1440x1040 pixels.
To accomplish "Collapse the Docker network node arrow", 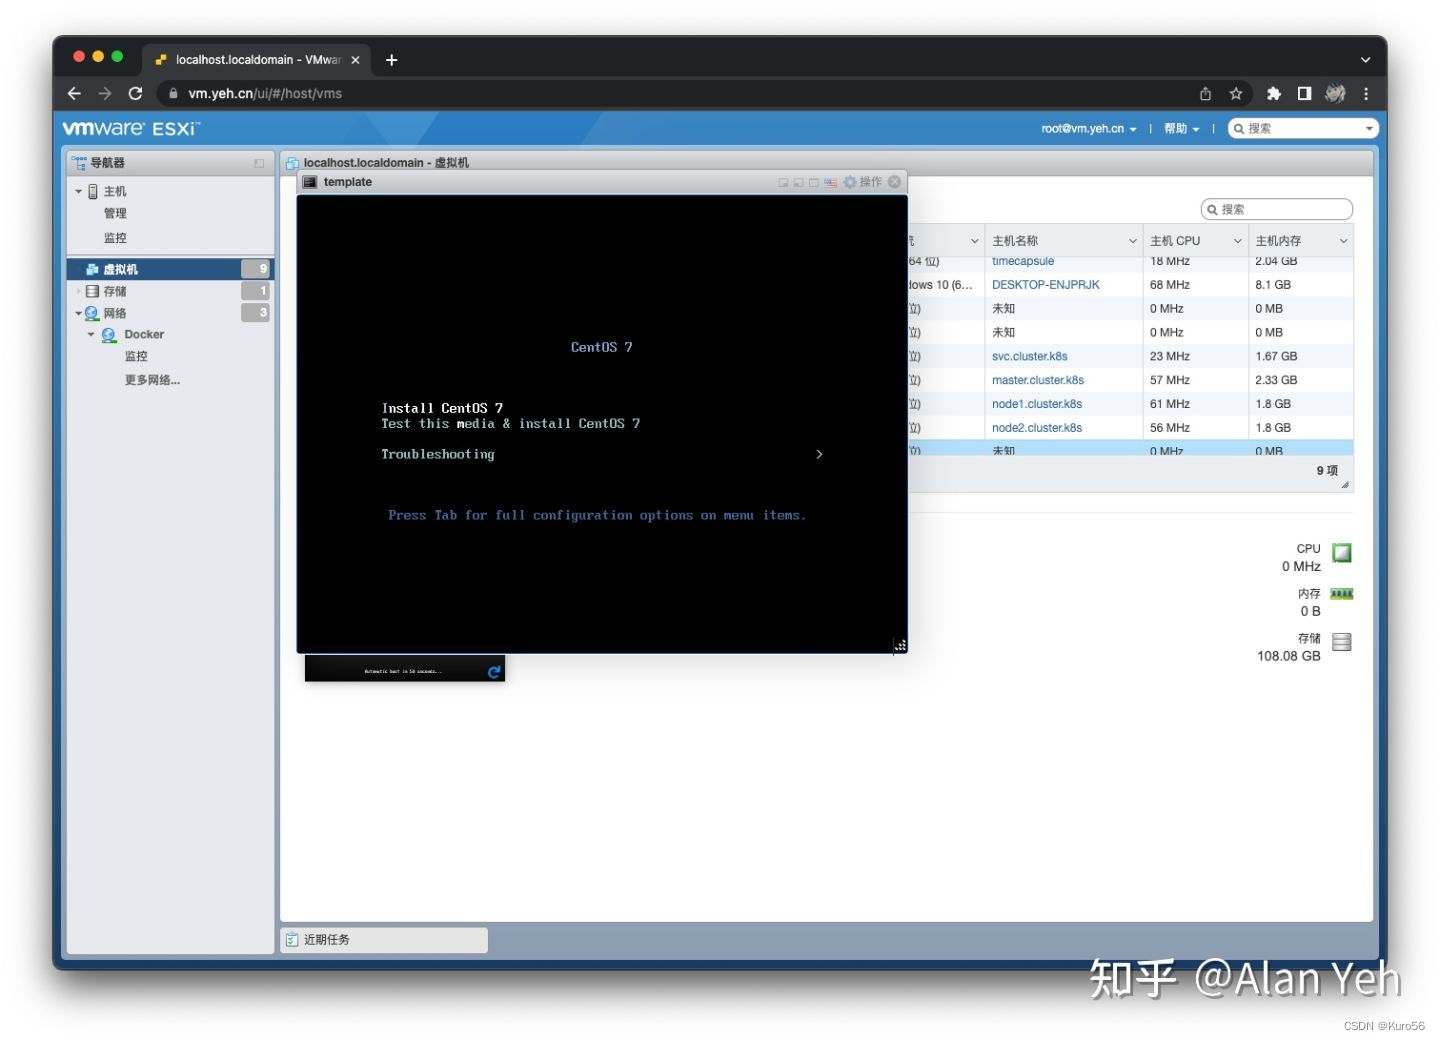I will 91,334.
